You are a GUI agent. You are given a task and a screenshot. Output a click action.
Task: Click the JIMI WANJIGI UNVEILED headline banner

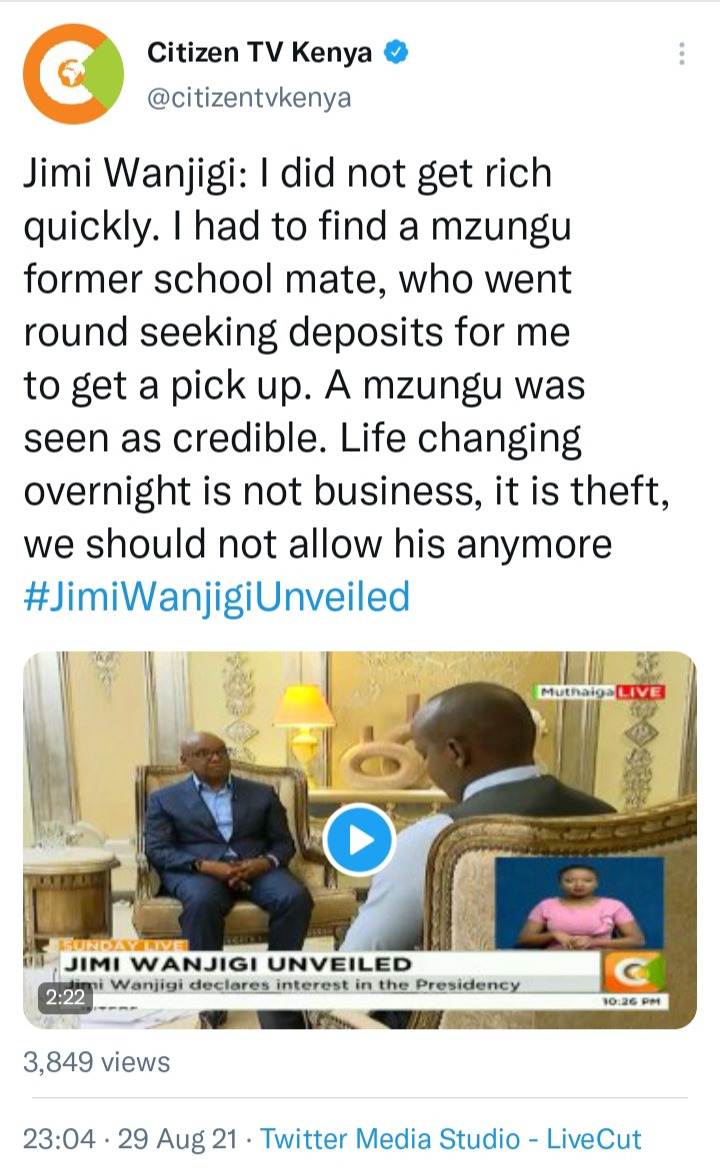click(x=238, y=964)
